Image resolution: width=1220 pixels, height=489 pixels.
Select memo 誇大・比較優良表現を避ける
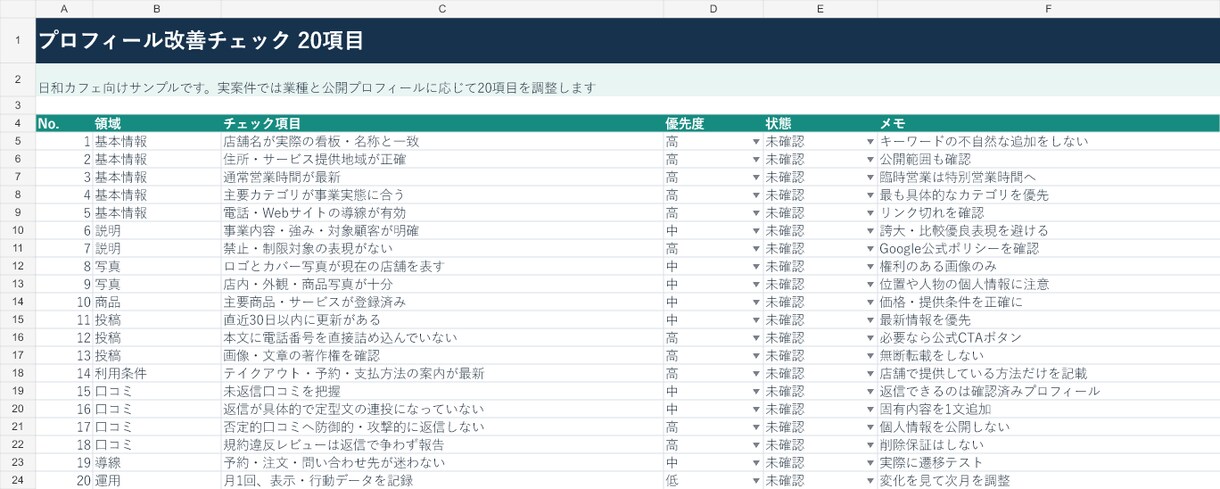pos(1048,231)
